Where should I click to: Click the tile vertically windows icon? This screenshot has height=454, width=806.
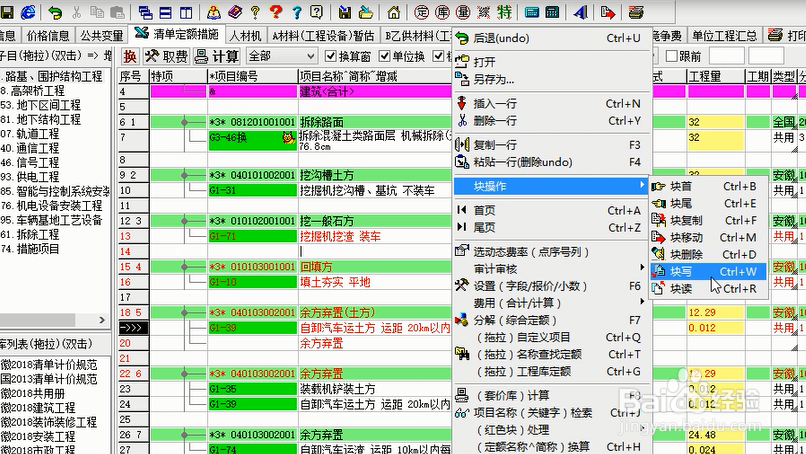pyautogui.click(x=186, y=12)
